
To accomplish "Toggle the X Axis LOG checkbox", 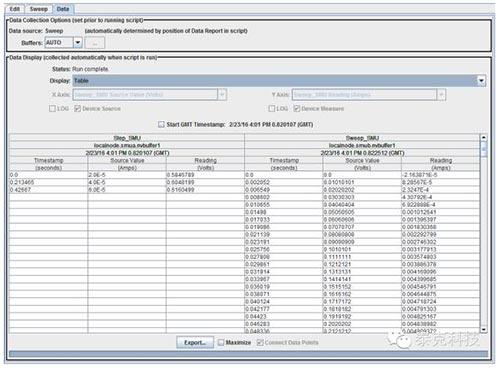I will (x=52, y=109).
